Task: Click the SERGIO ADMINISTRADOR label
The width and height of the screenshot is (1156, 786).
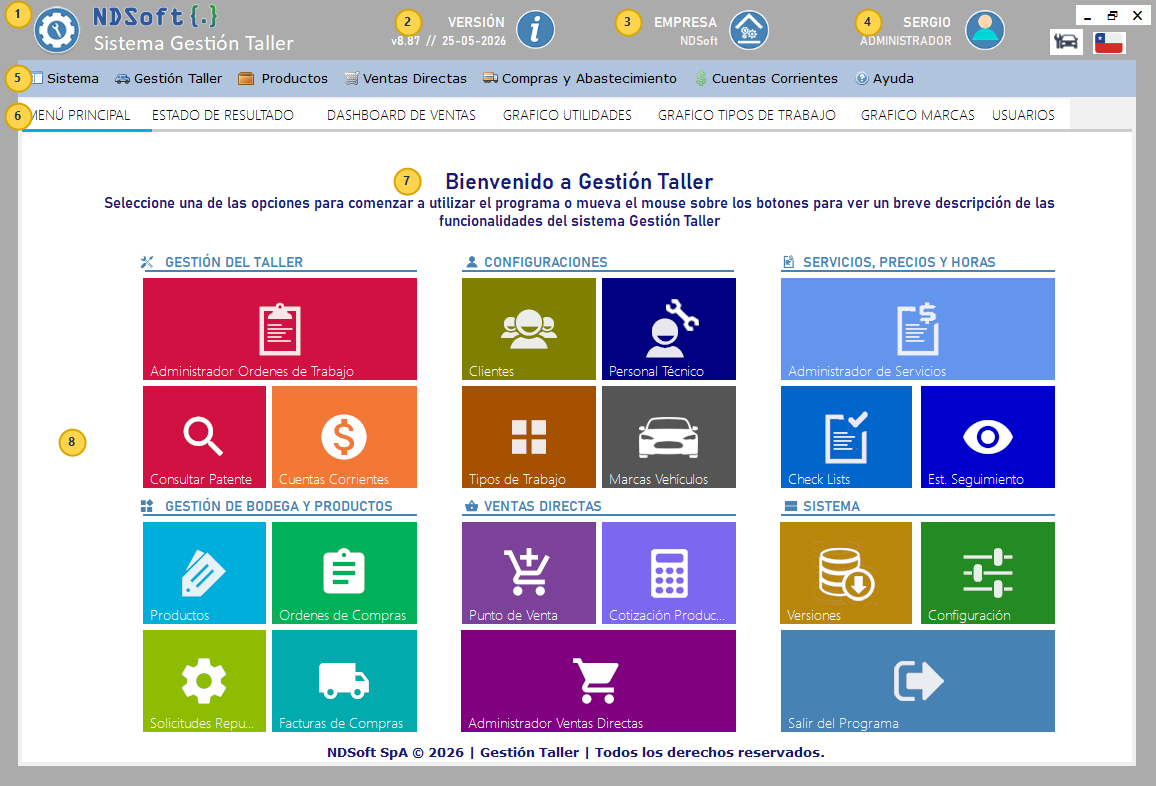Action: pyautogui.click(x=905, y=31)
